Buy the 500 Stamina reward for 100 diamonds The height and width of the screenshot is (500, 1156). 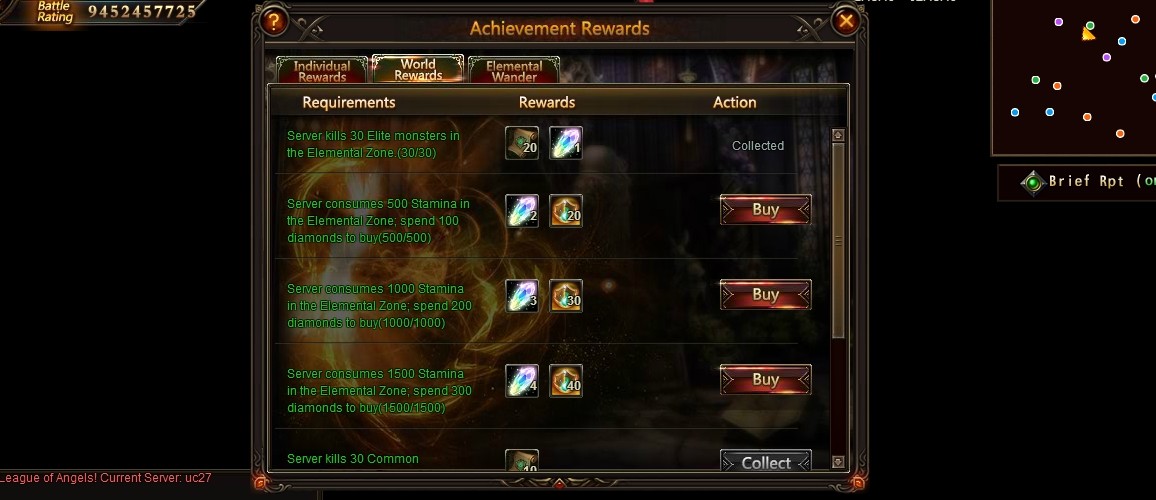765,210
